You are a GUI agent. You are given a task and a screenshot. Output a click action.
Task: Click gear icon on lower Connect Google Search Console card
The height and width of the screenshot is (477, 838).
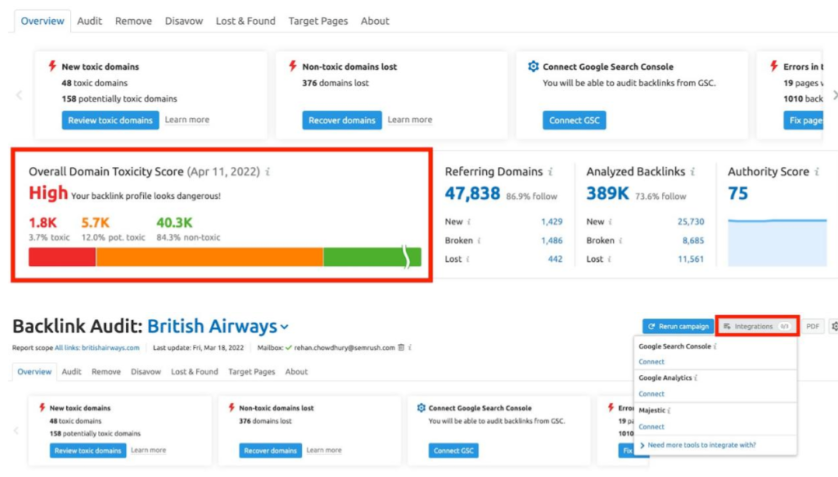click(421, 408)
